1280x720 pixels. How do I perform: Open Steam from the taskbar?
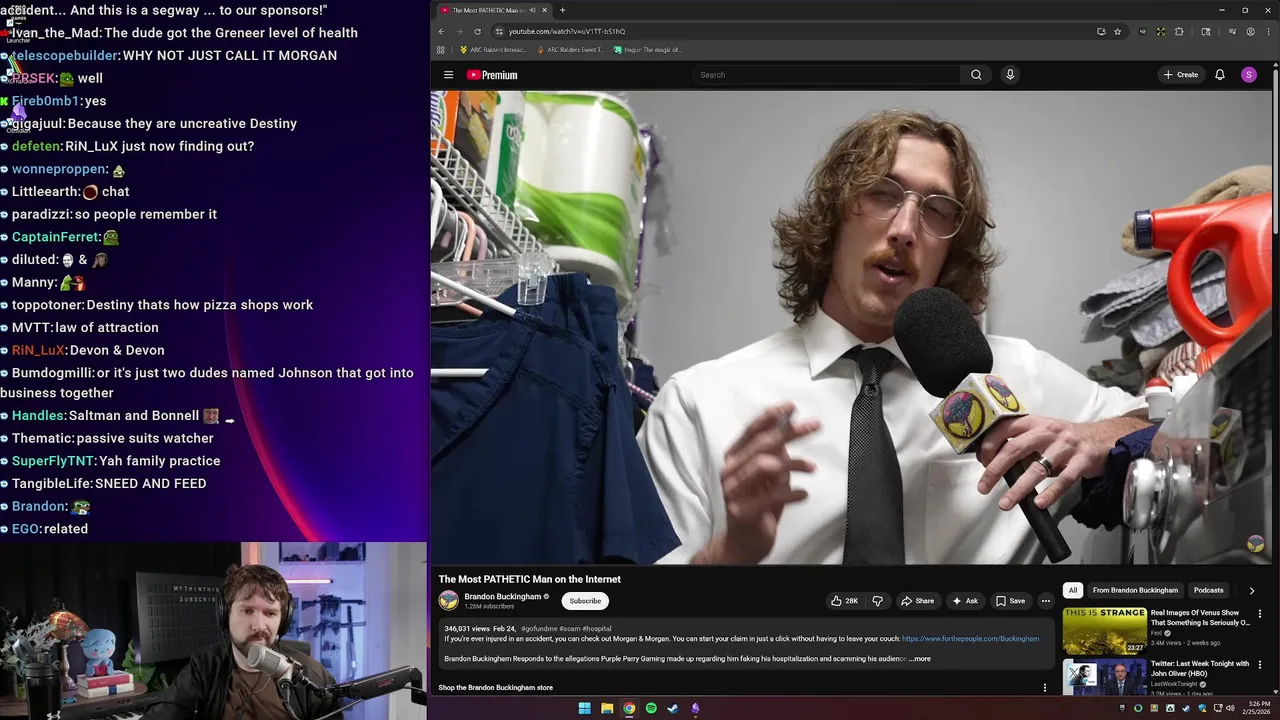tap(673, 708)
